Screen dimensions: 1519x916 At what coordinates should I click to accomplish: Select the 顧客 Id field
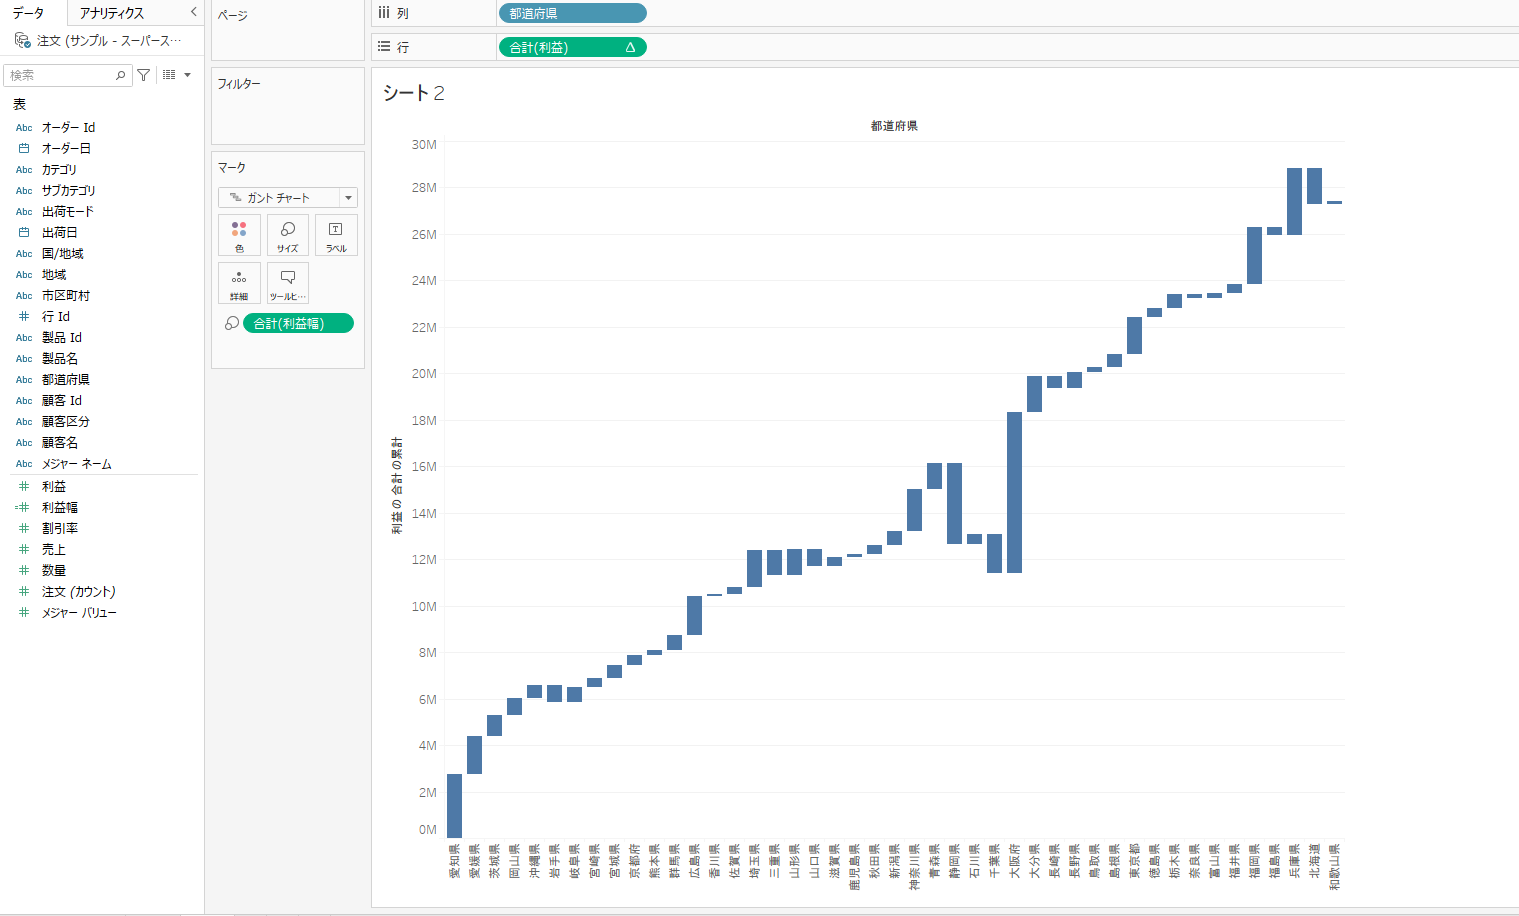click(62, 400)
